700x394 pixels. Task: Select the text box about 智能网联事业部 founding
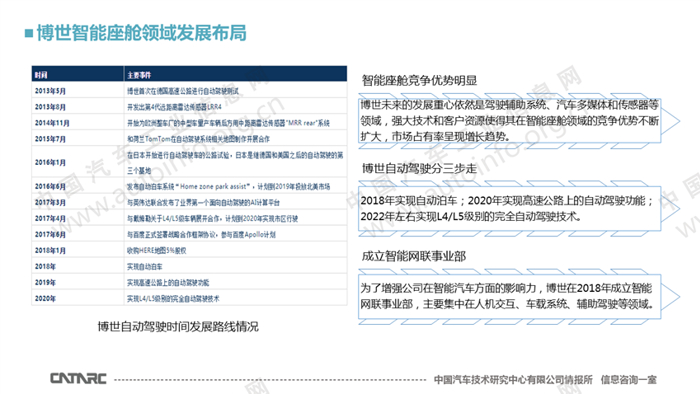pos(509,296)
